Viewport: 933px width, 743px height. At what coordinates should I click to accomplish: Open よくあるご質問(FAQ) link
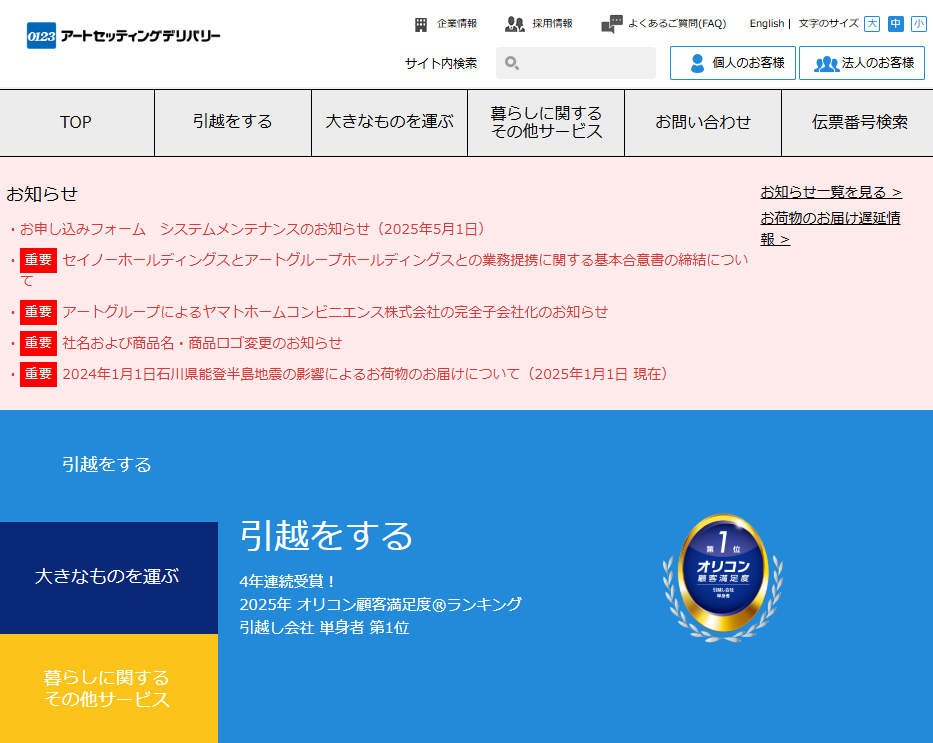[677, 24]
